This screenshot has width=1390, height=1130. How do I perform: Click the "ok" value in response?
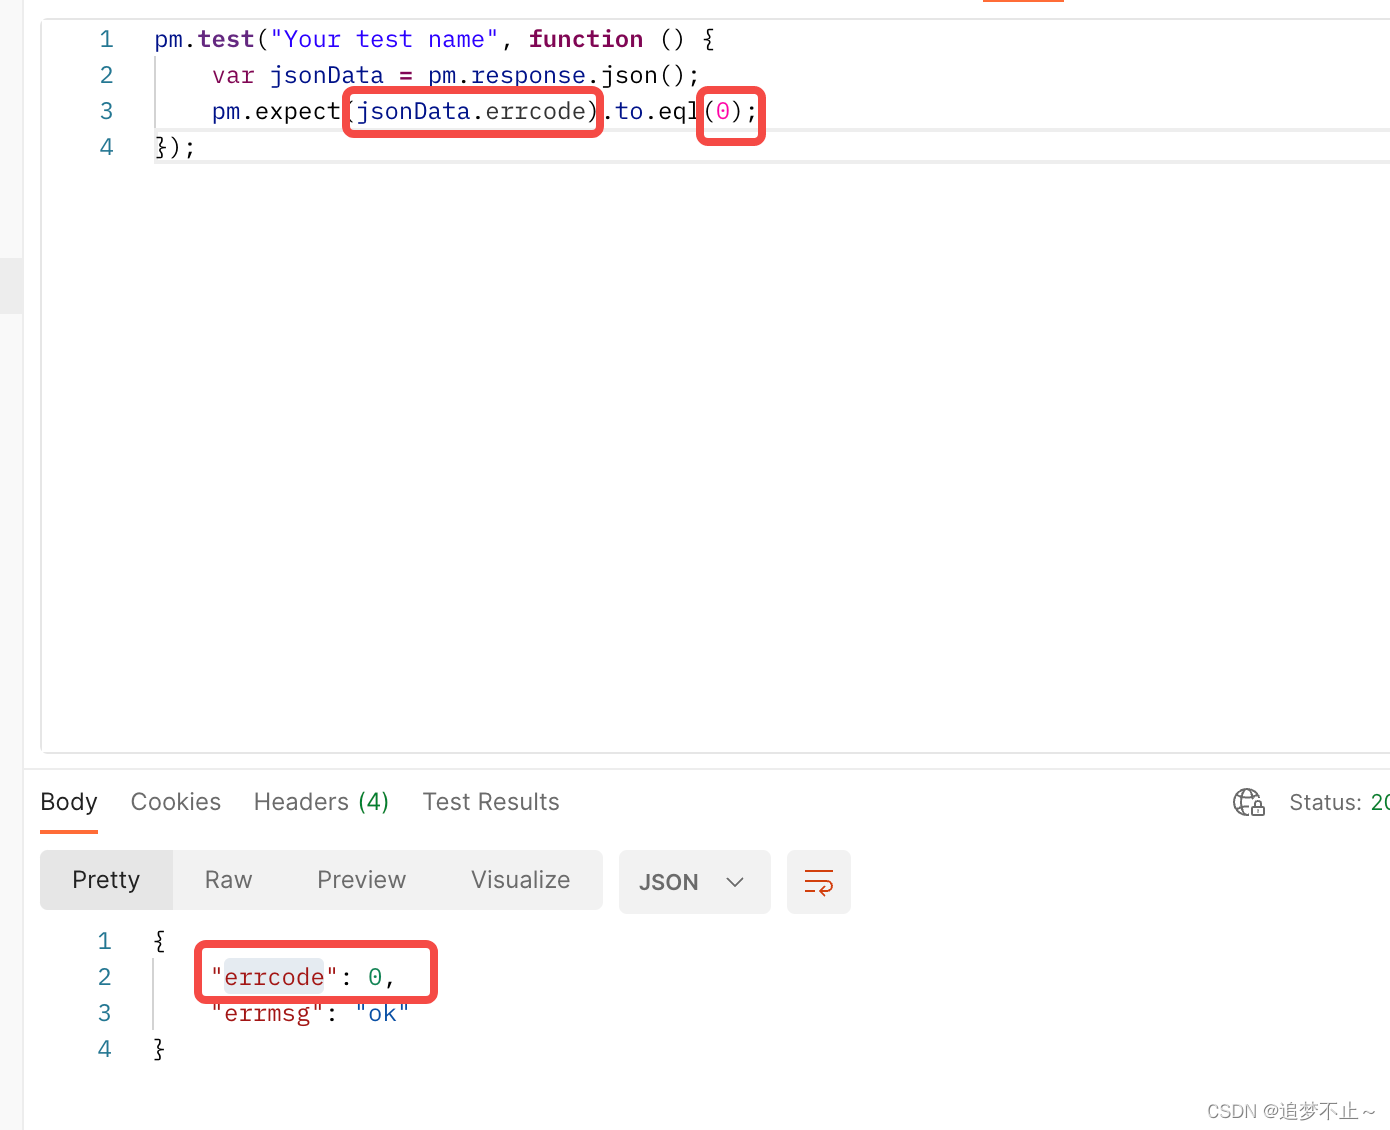click(x=382, y=1013)
